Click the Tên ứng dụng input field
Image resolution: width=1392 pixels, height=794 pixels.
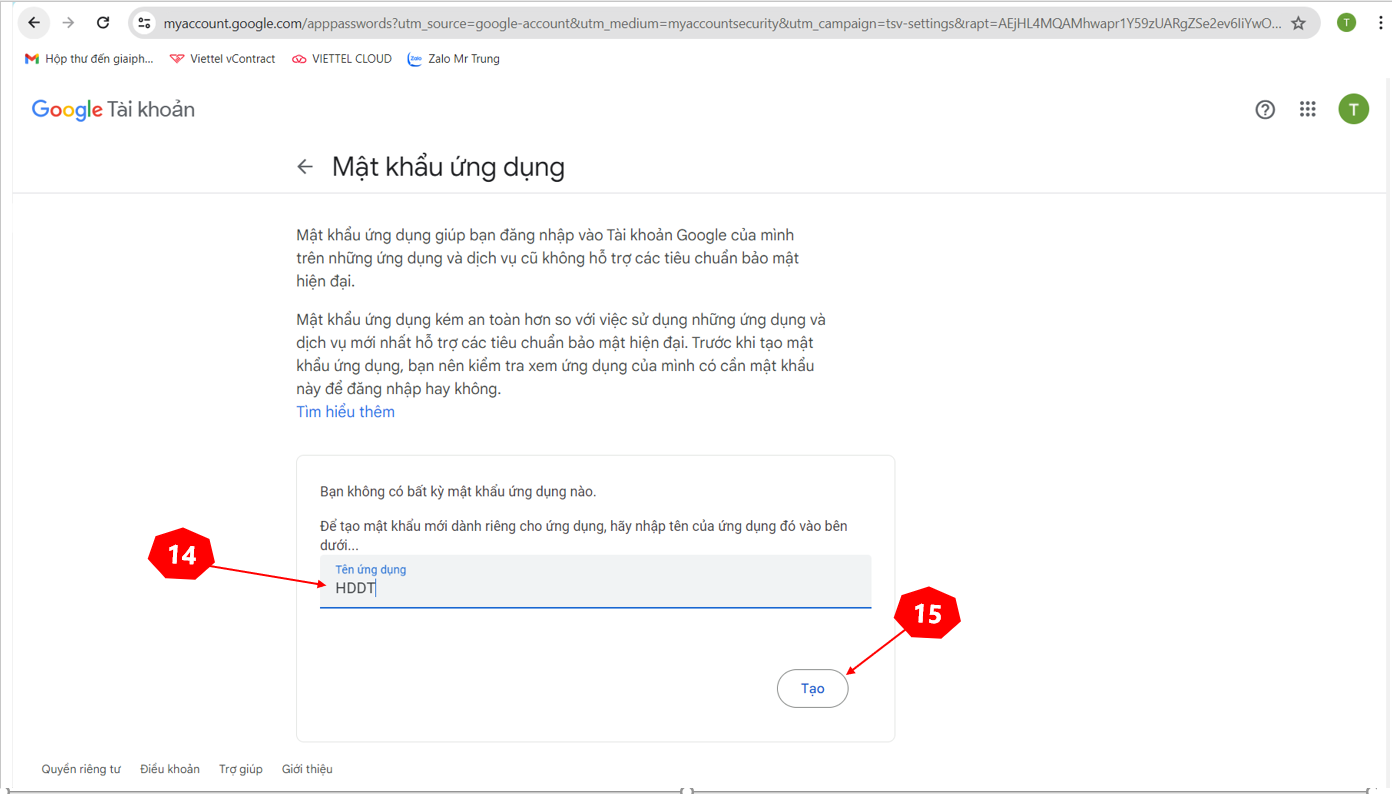(595, 585)
